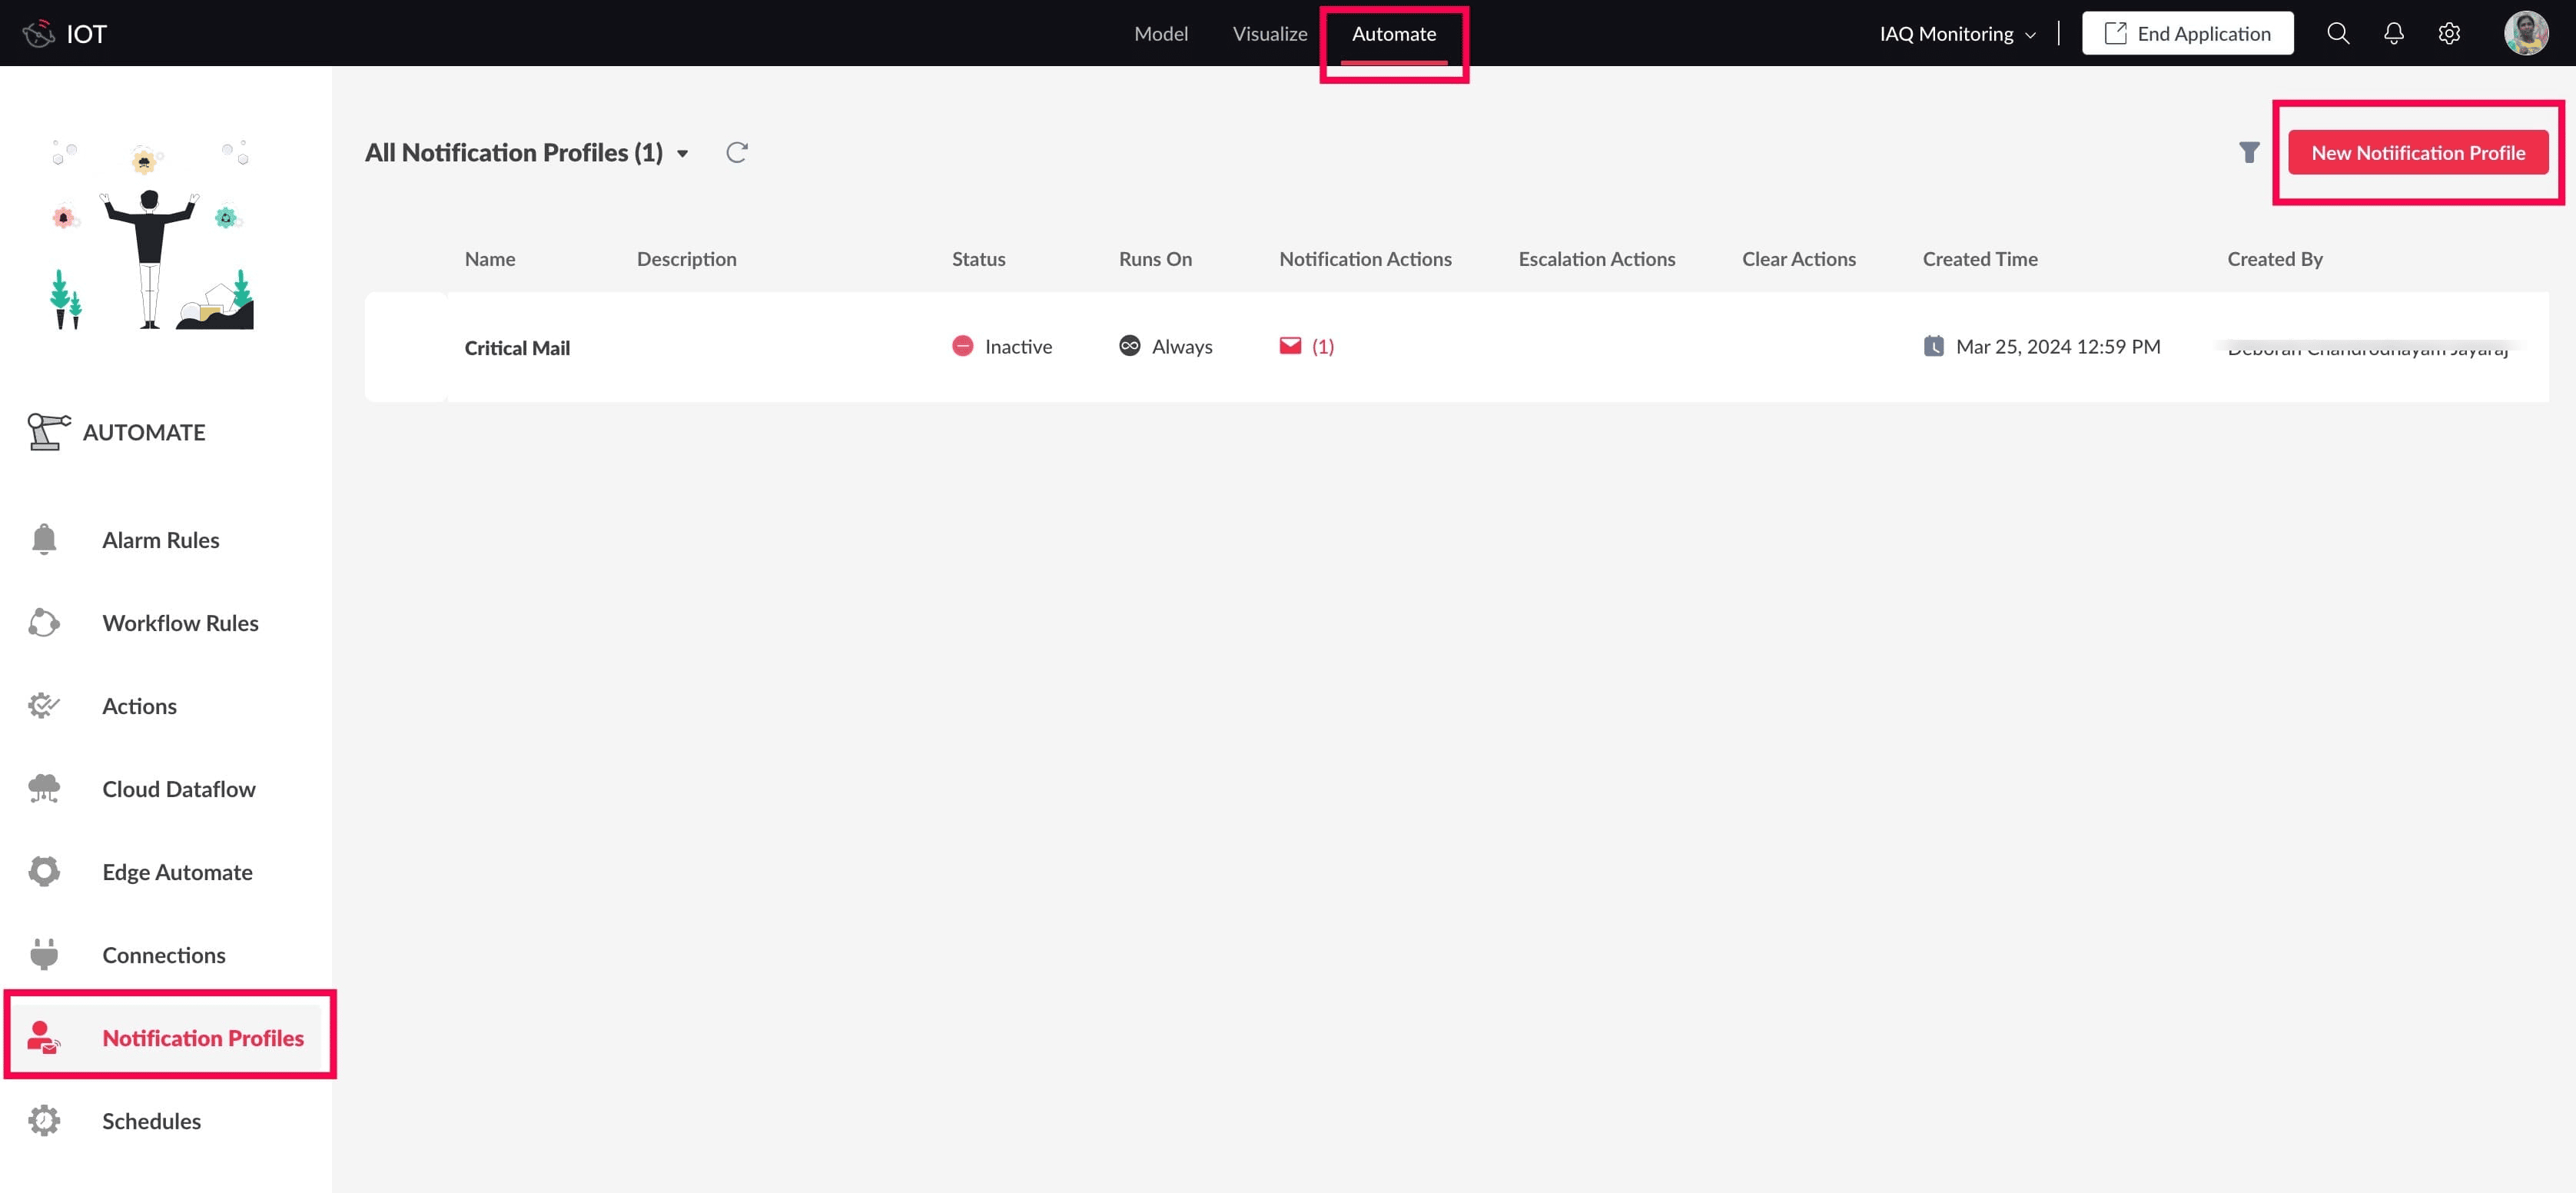Open the filter funnel icon

pos(2249,153)
